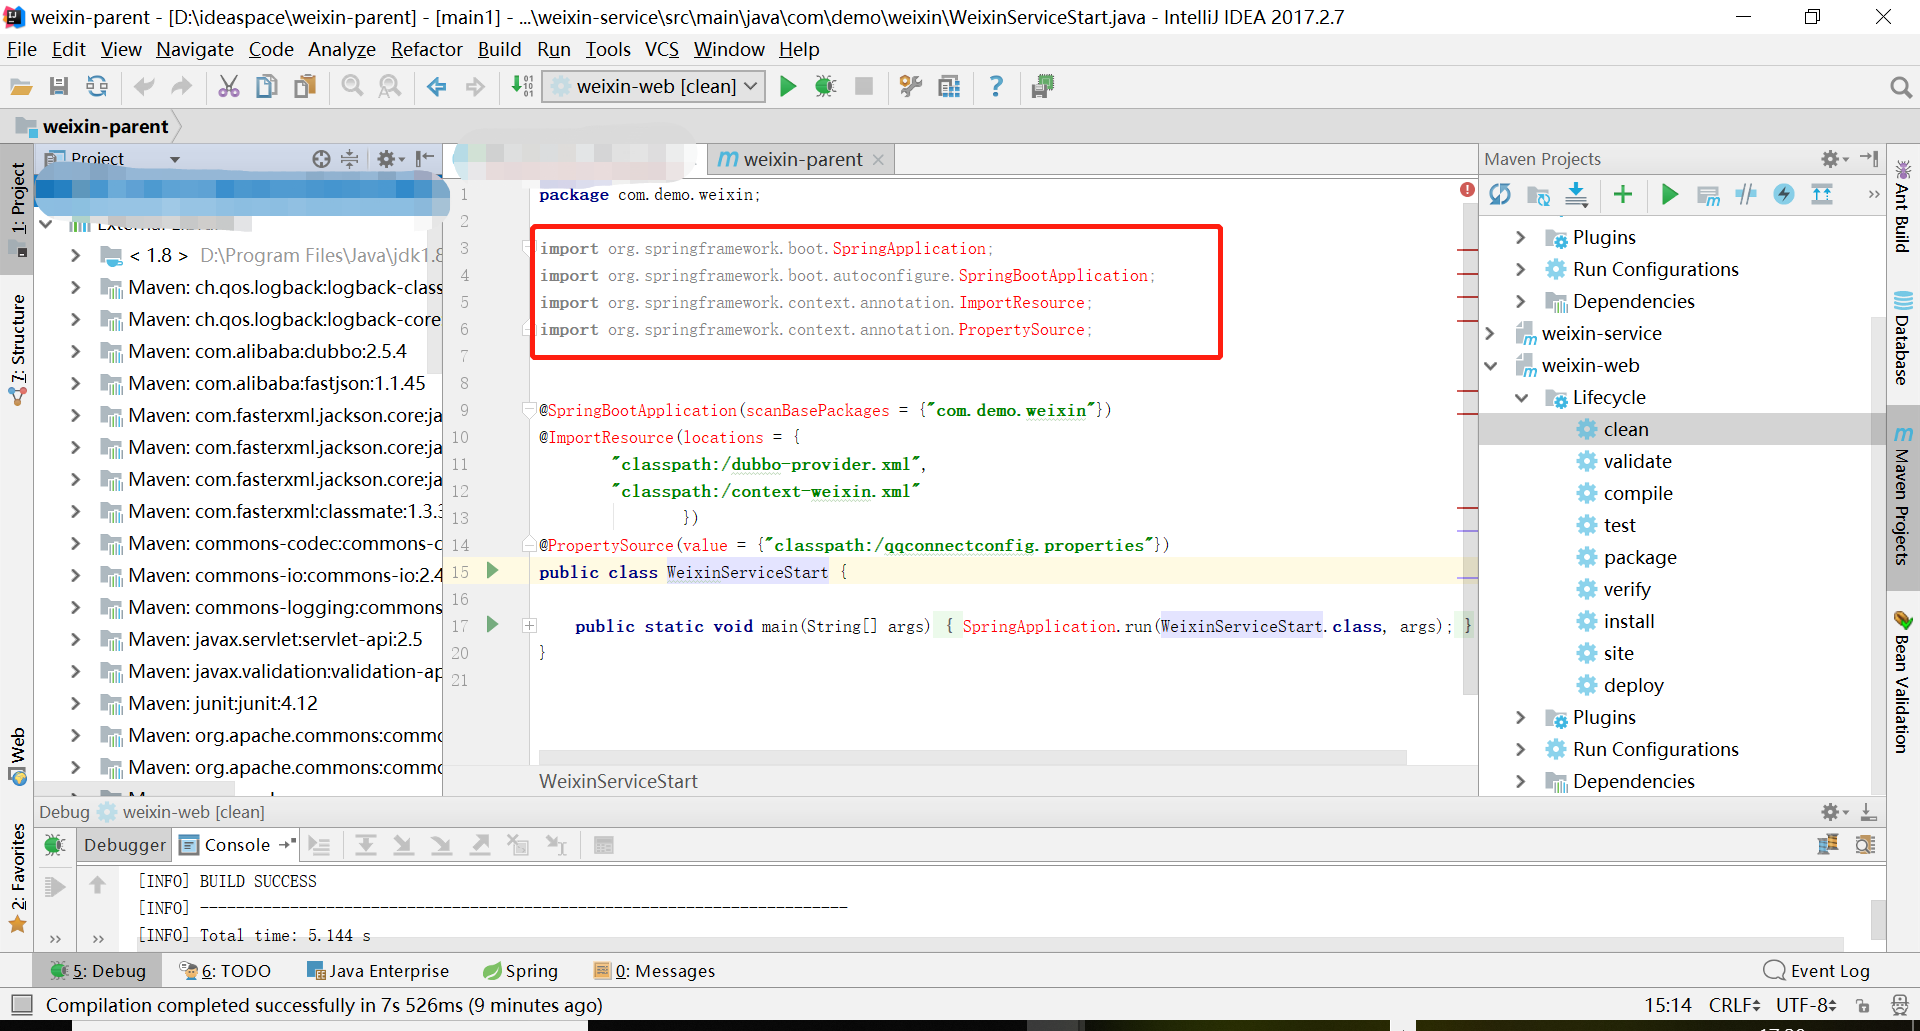Click the Back navigation arrow

click(x=437, y=87)
